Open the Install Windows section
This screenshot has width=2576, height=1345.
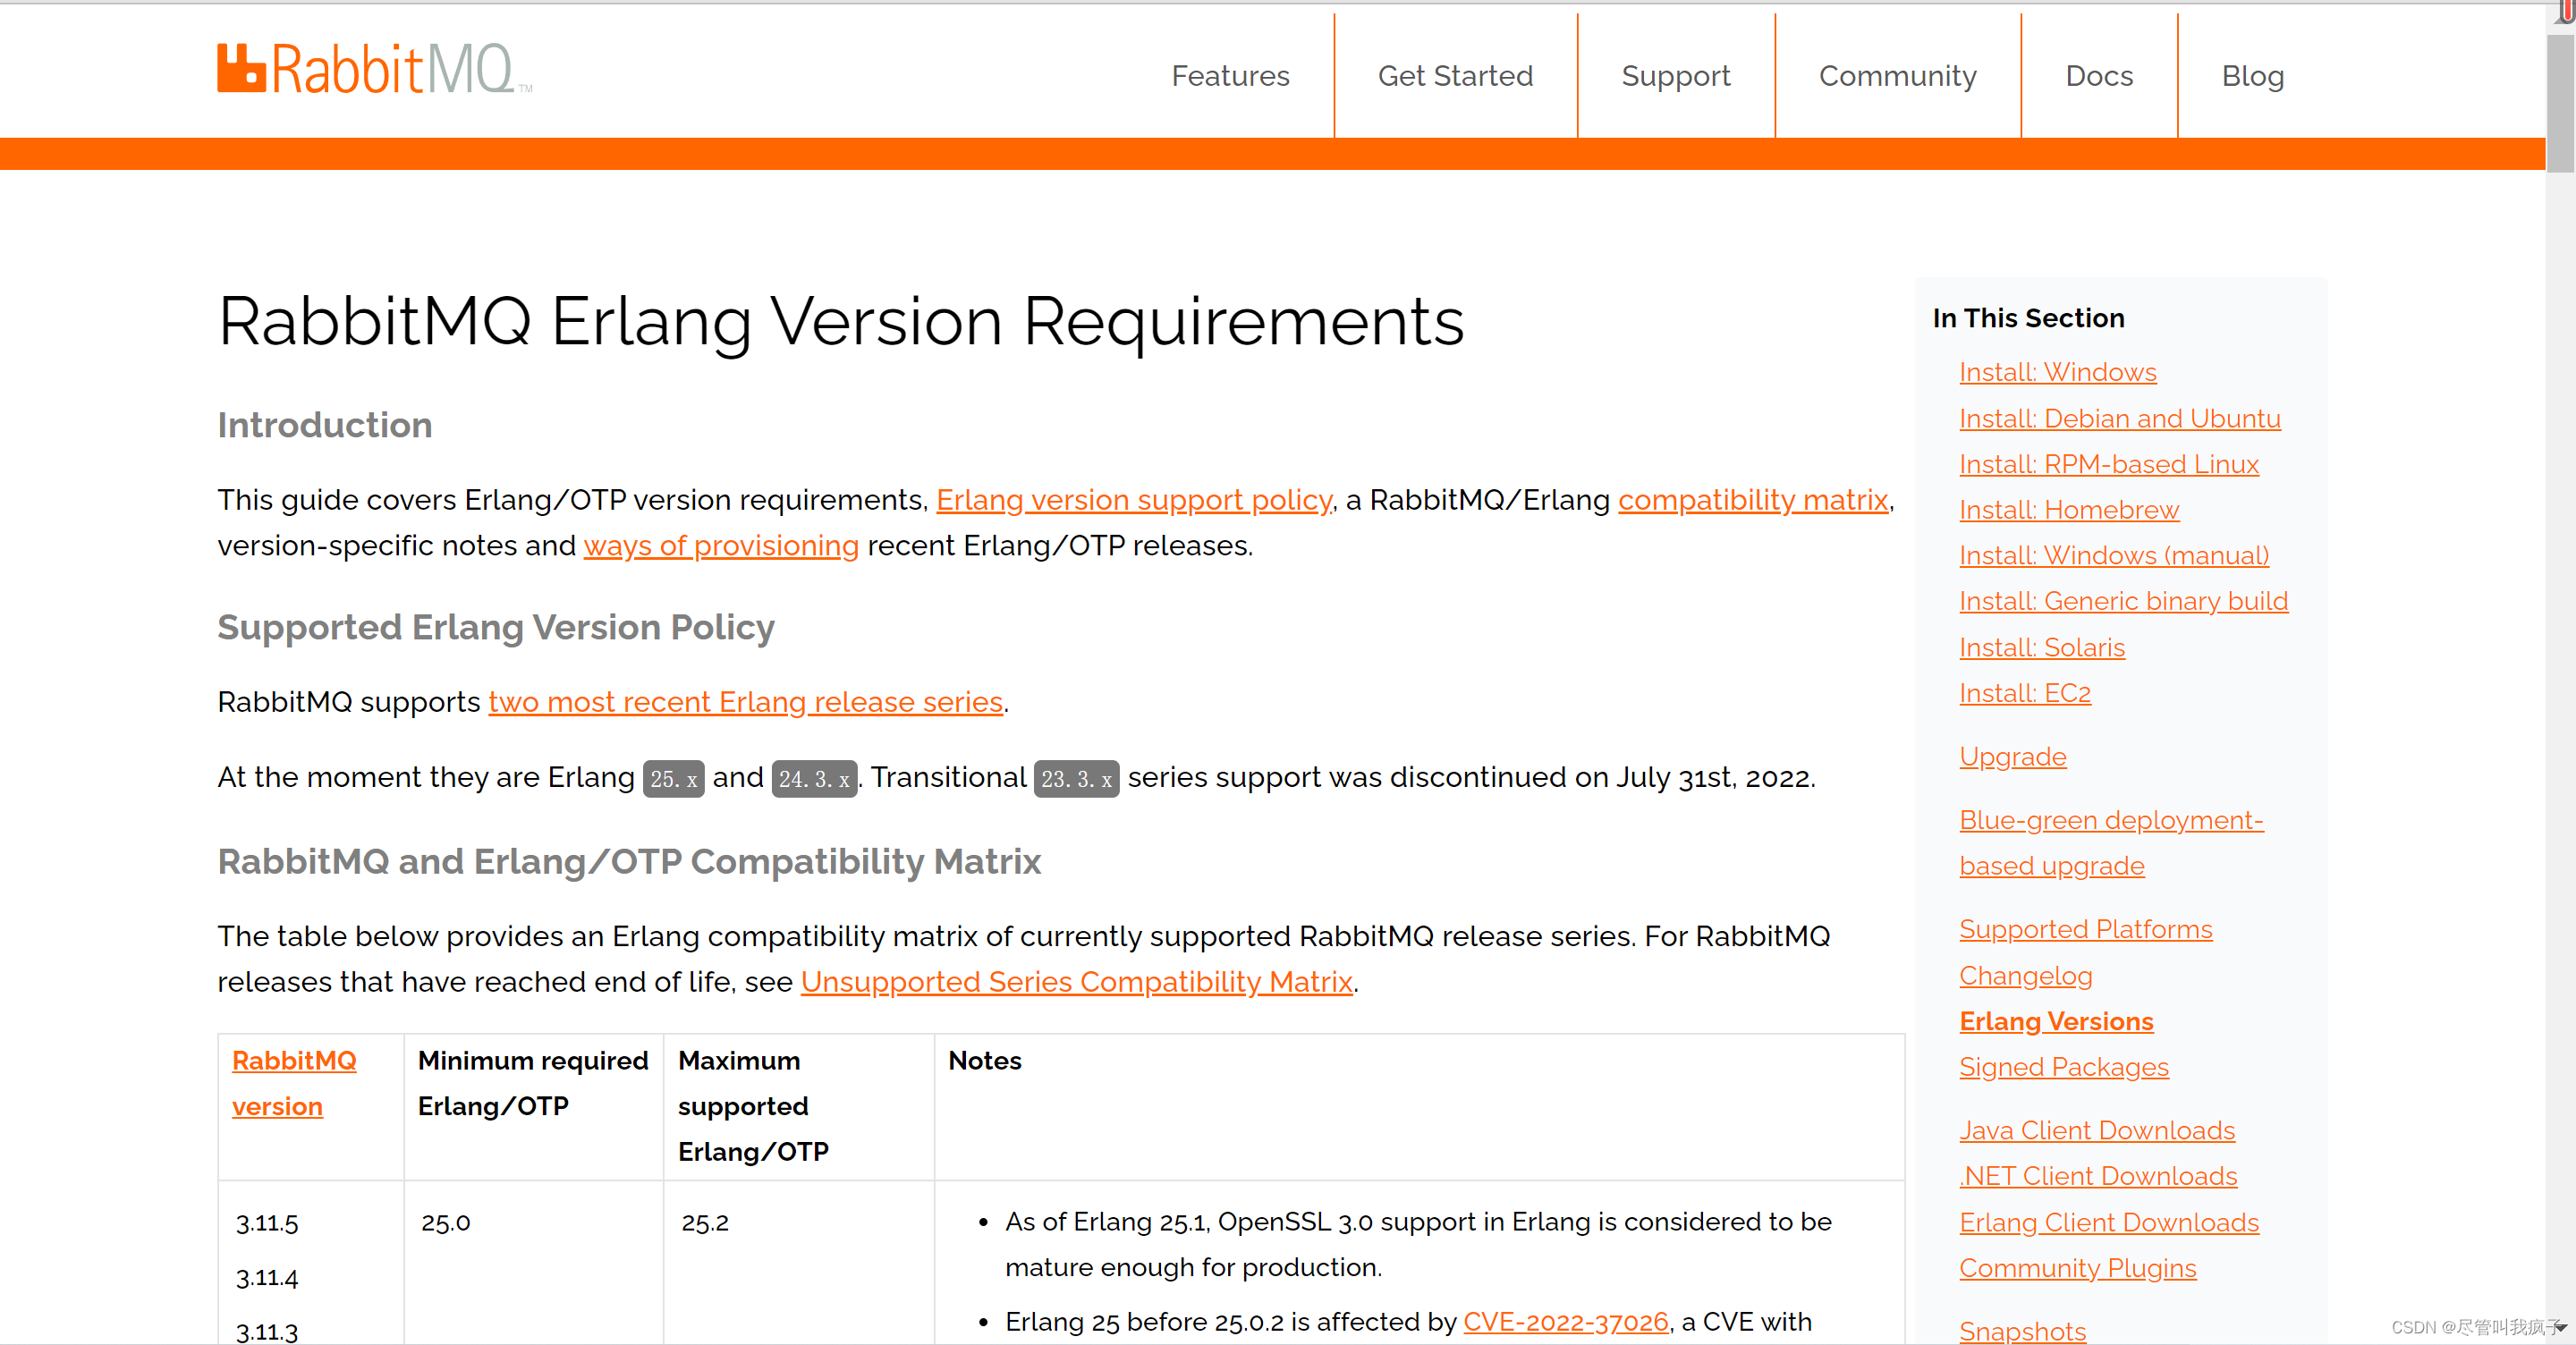2056,371
